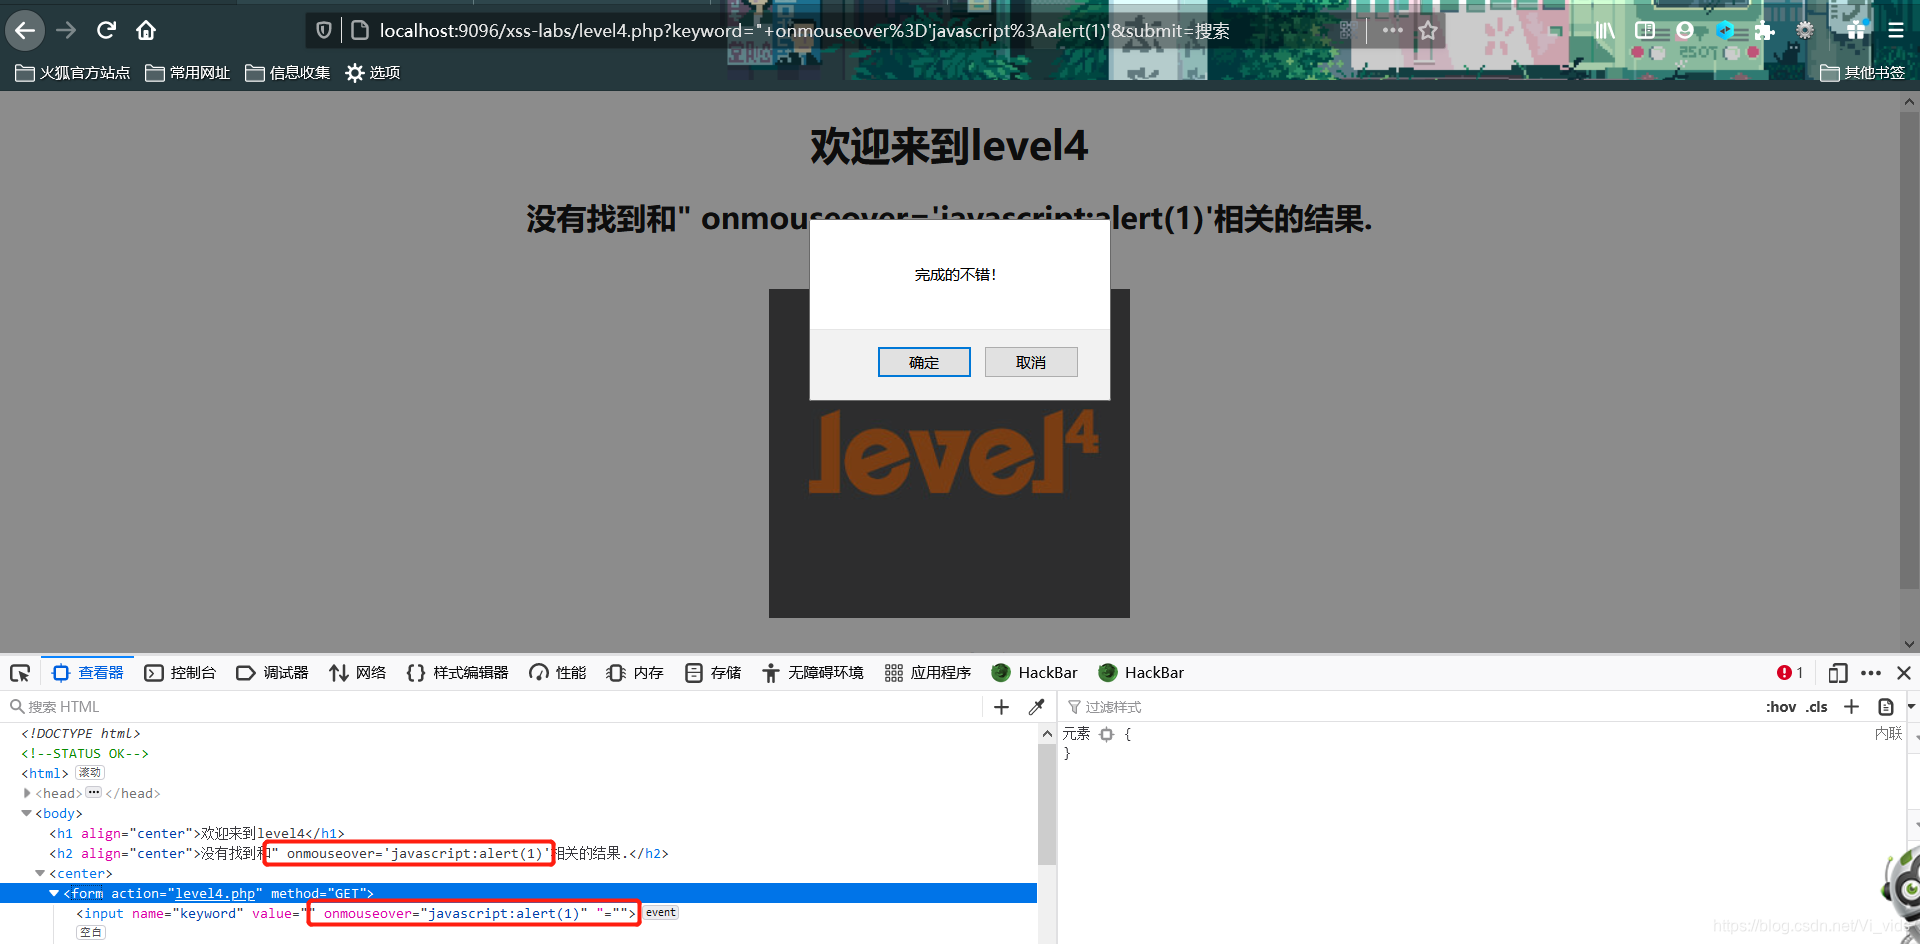Click the plus to create a new node

(1001, 707)
